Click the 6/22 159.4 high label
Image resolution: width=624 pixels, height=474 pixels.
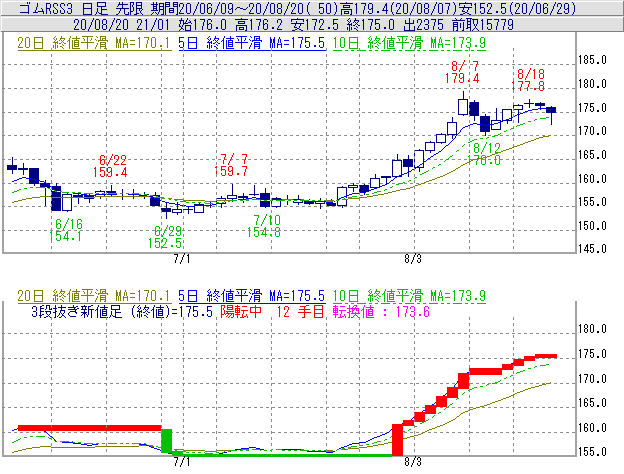point(110,166)
